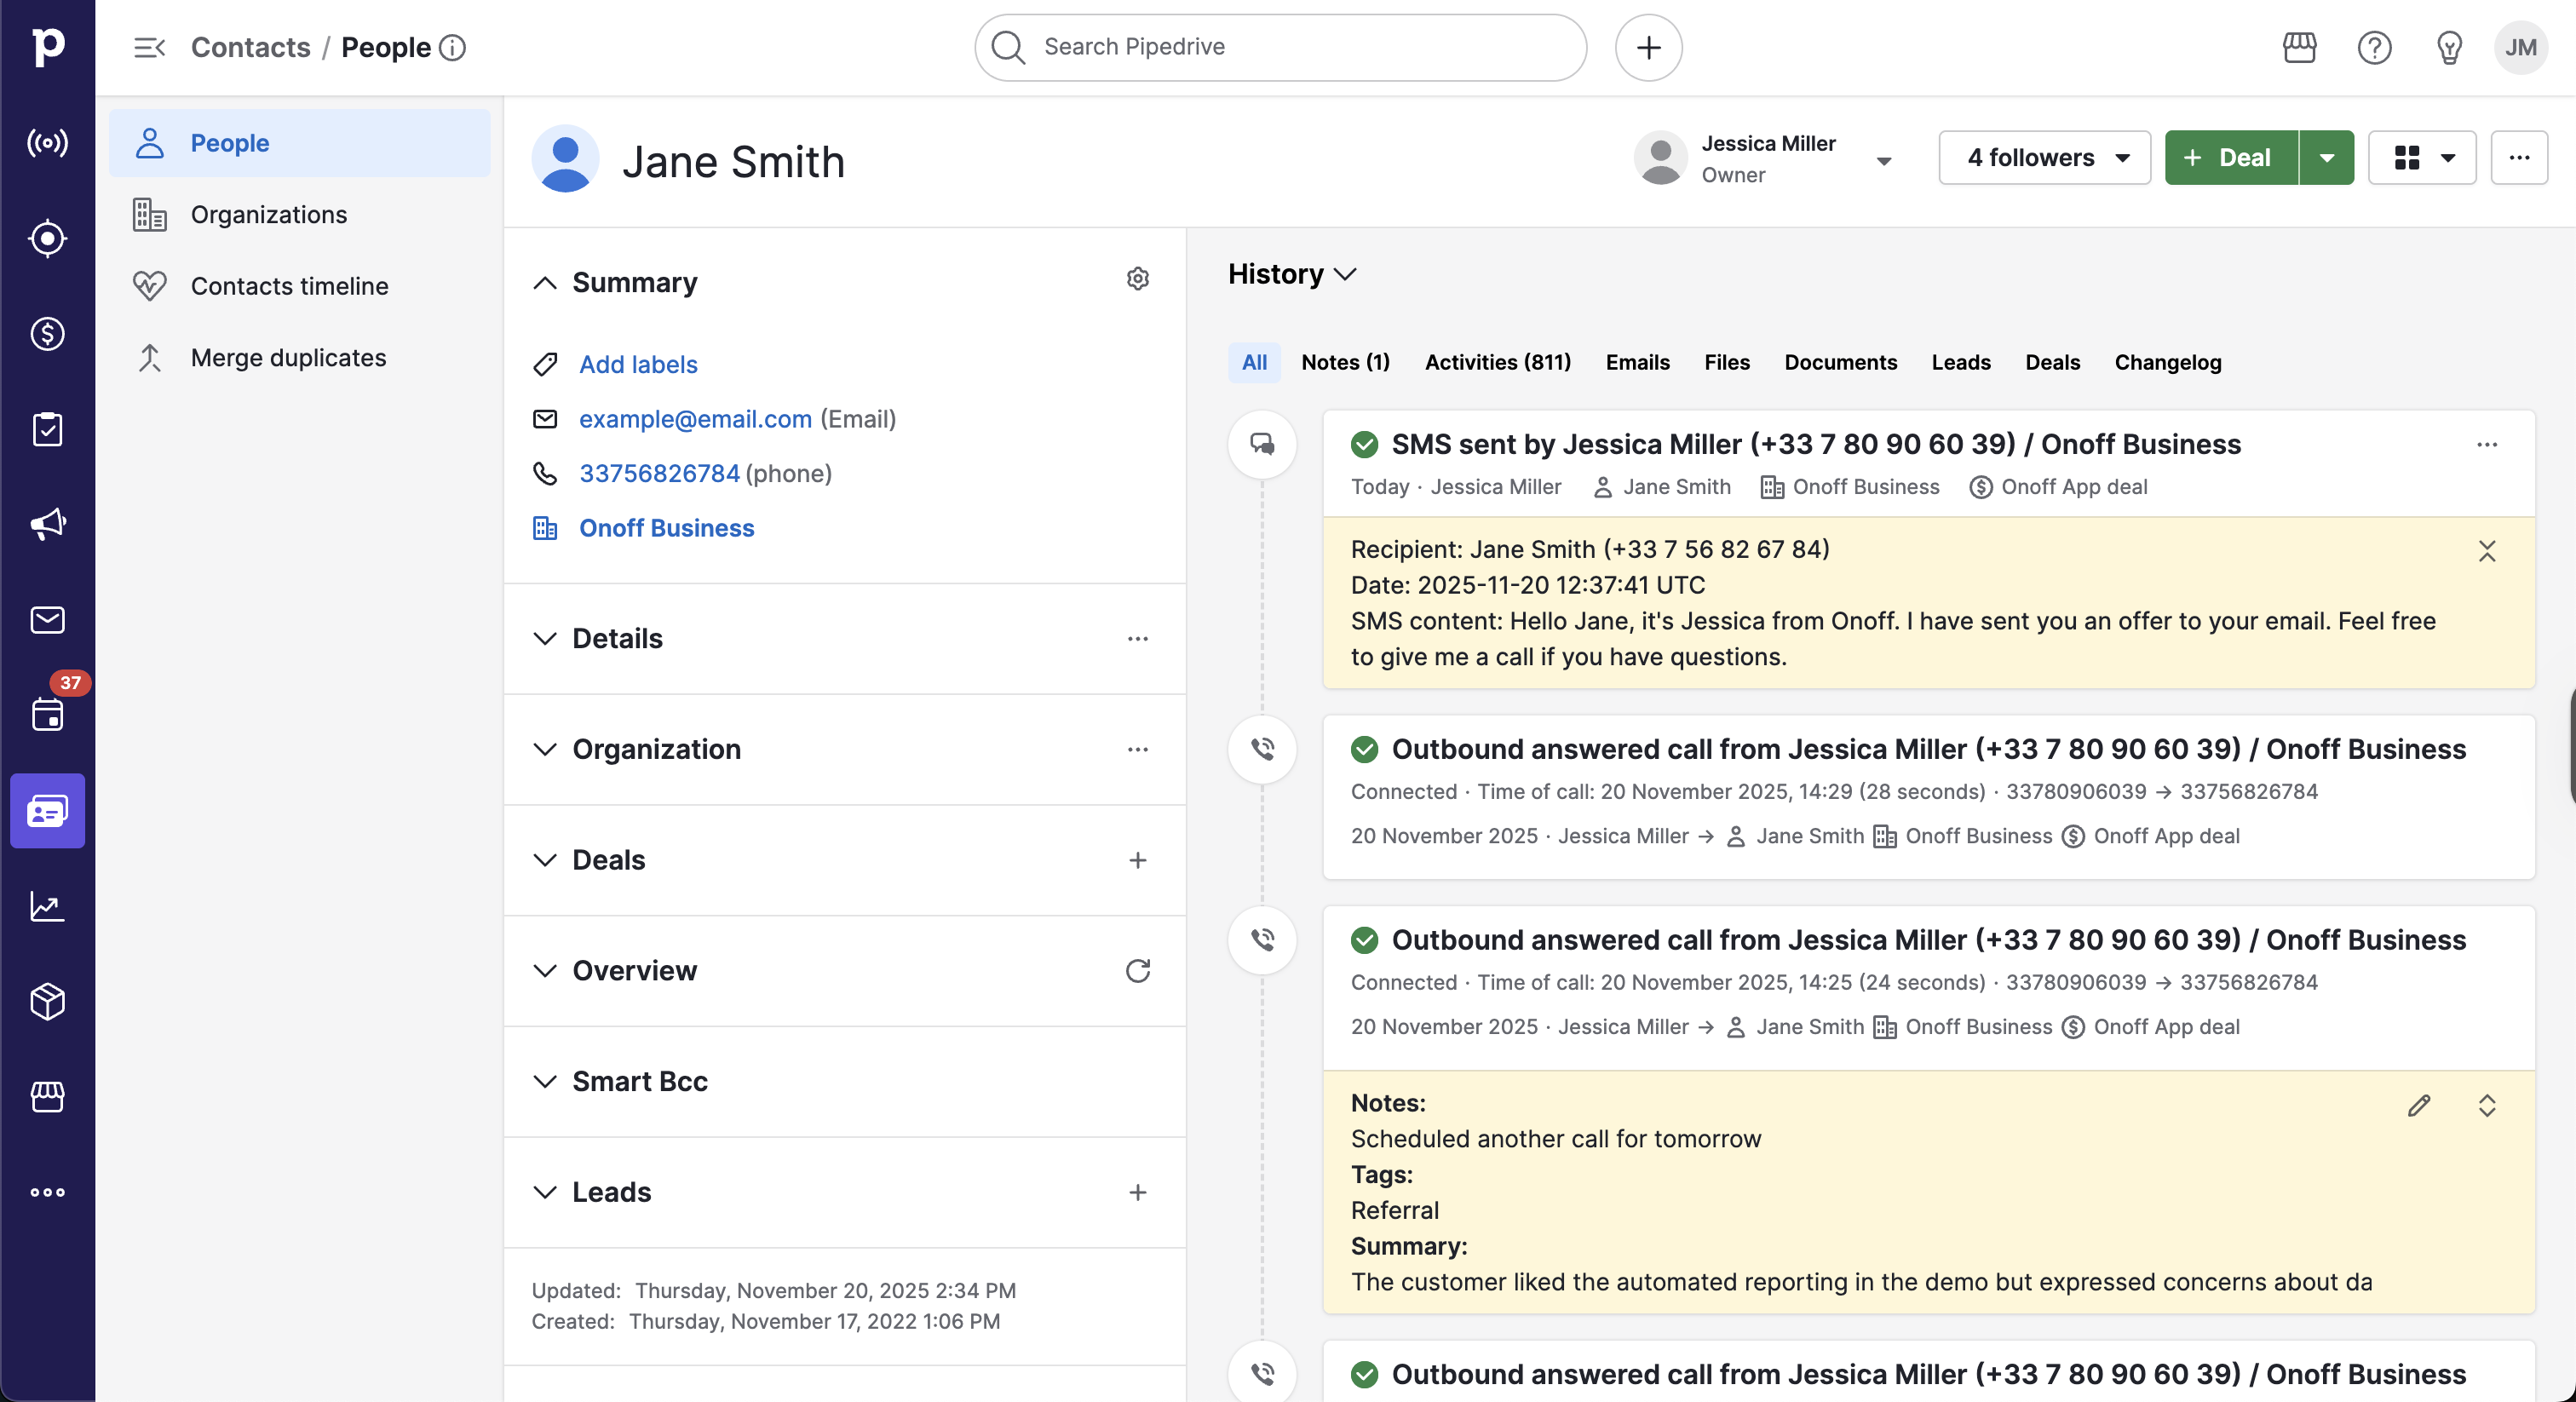The image size is (2576, 1402).
Task: Click example@email.com link
Action: click(x=695, y=419)
